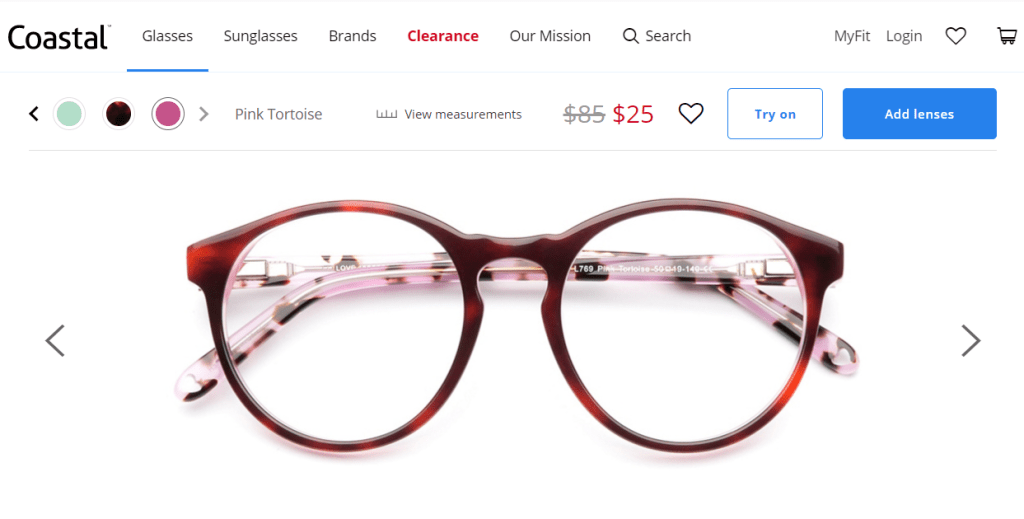The width and height of the screenshot is (1024, 519).
Task: Select the Pink Tortoise color swatch
Action: pyautogui.click(x=167, y=113)
